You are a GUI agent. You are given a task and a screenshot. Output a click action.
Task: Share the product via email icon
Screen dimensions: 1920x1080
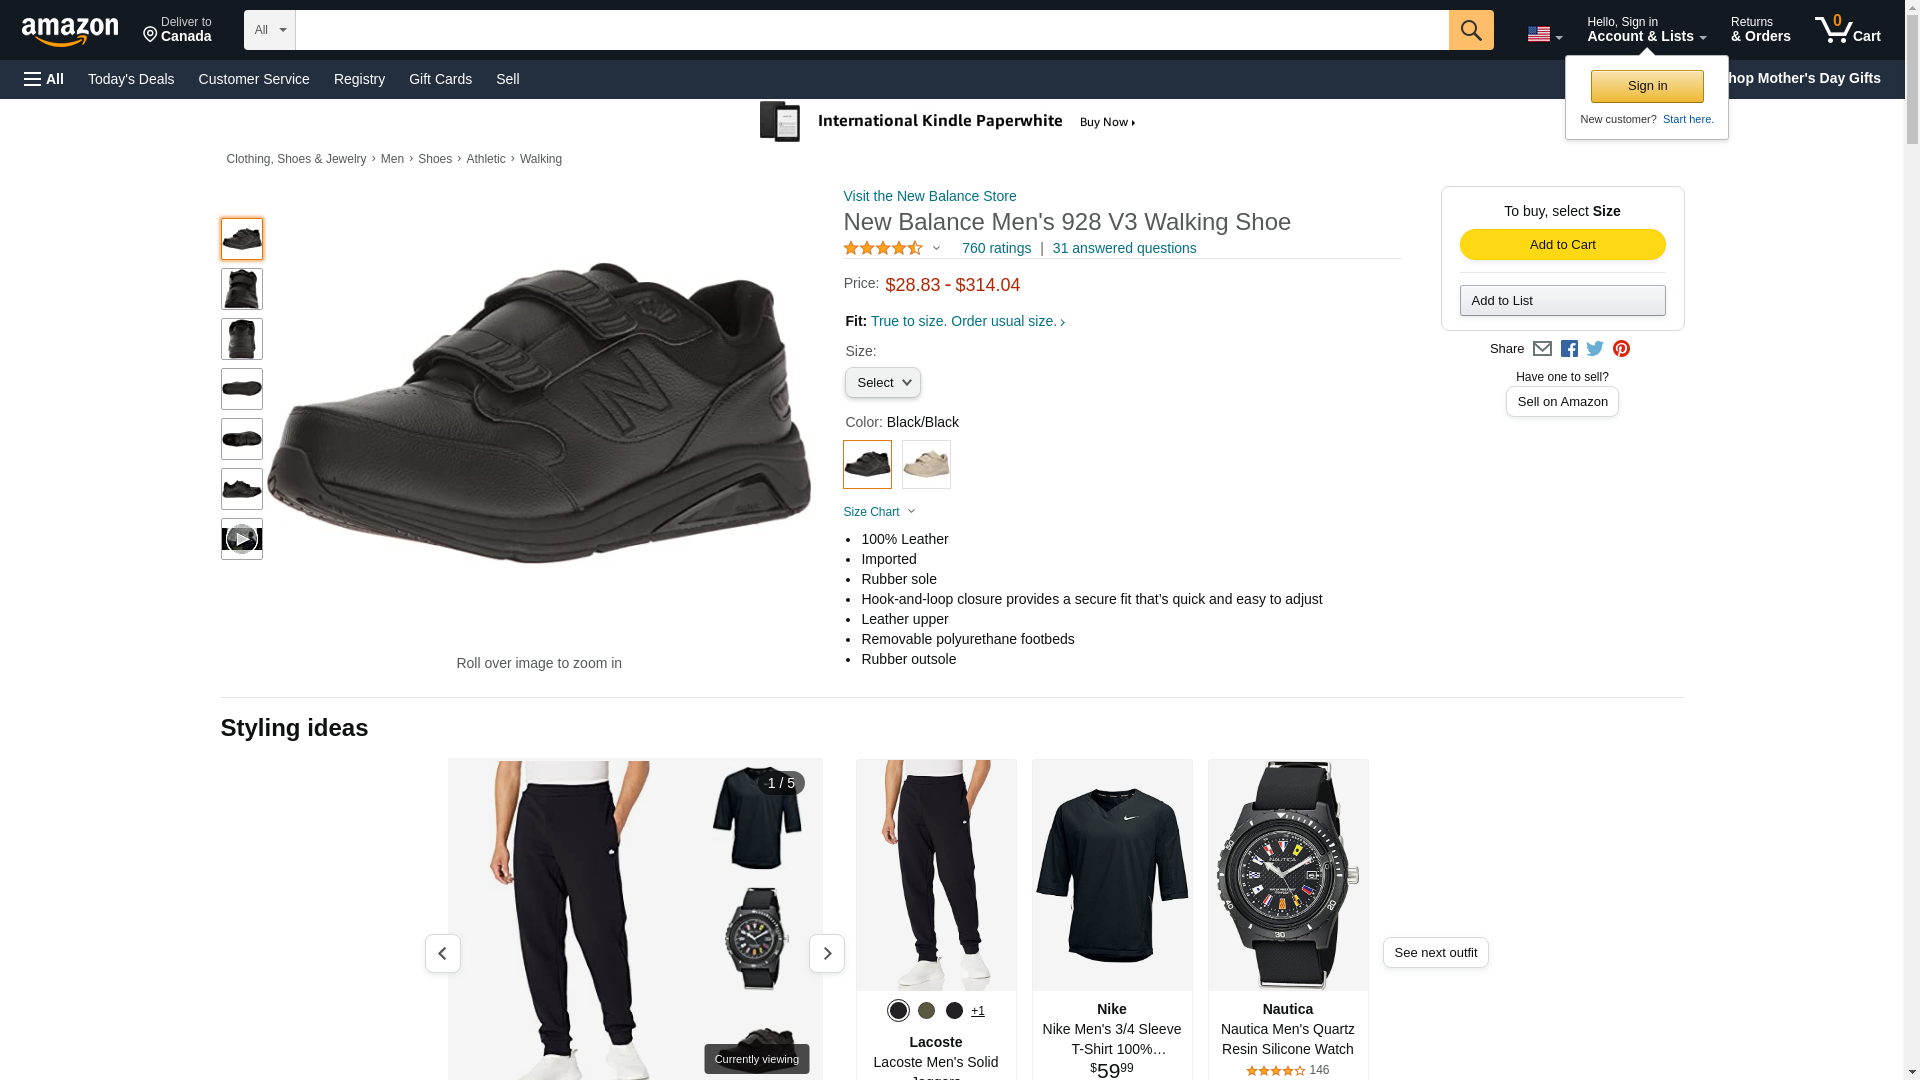[x=1542, y=349]
